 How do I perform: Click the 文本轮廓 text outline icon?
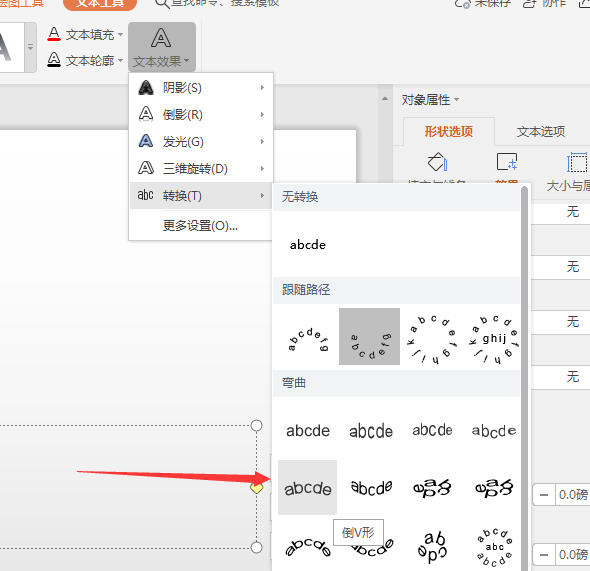54,60
